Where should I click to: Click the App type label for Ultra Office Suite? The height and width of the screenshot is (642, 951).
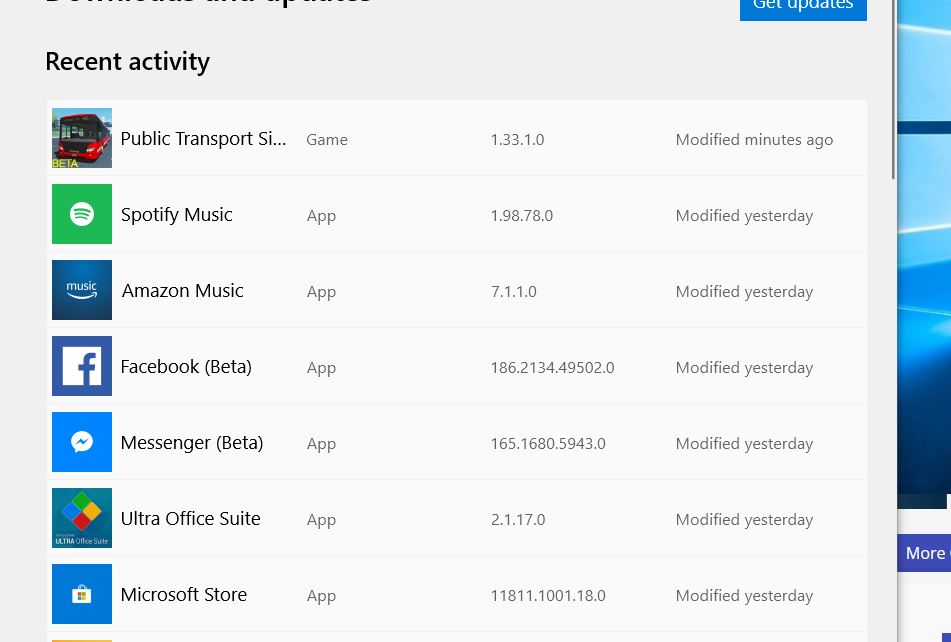pyautogui.click(x=321, y=520)
